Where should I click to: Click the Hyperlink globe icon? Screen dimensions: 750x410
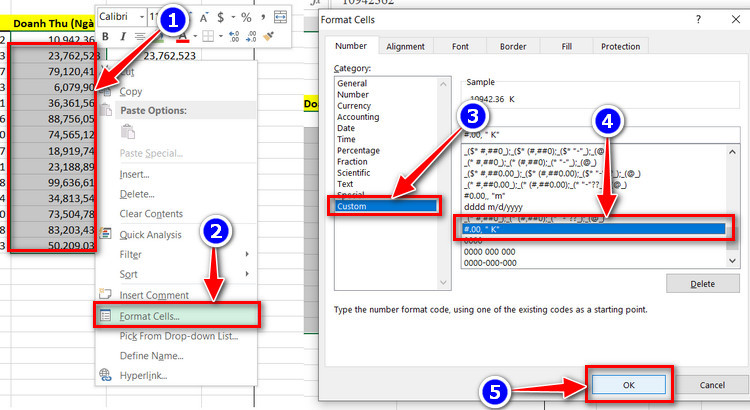click(x=105, y=375)
